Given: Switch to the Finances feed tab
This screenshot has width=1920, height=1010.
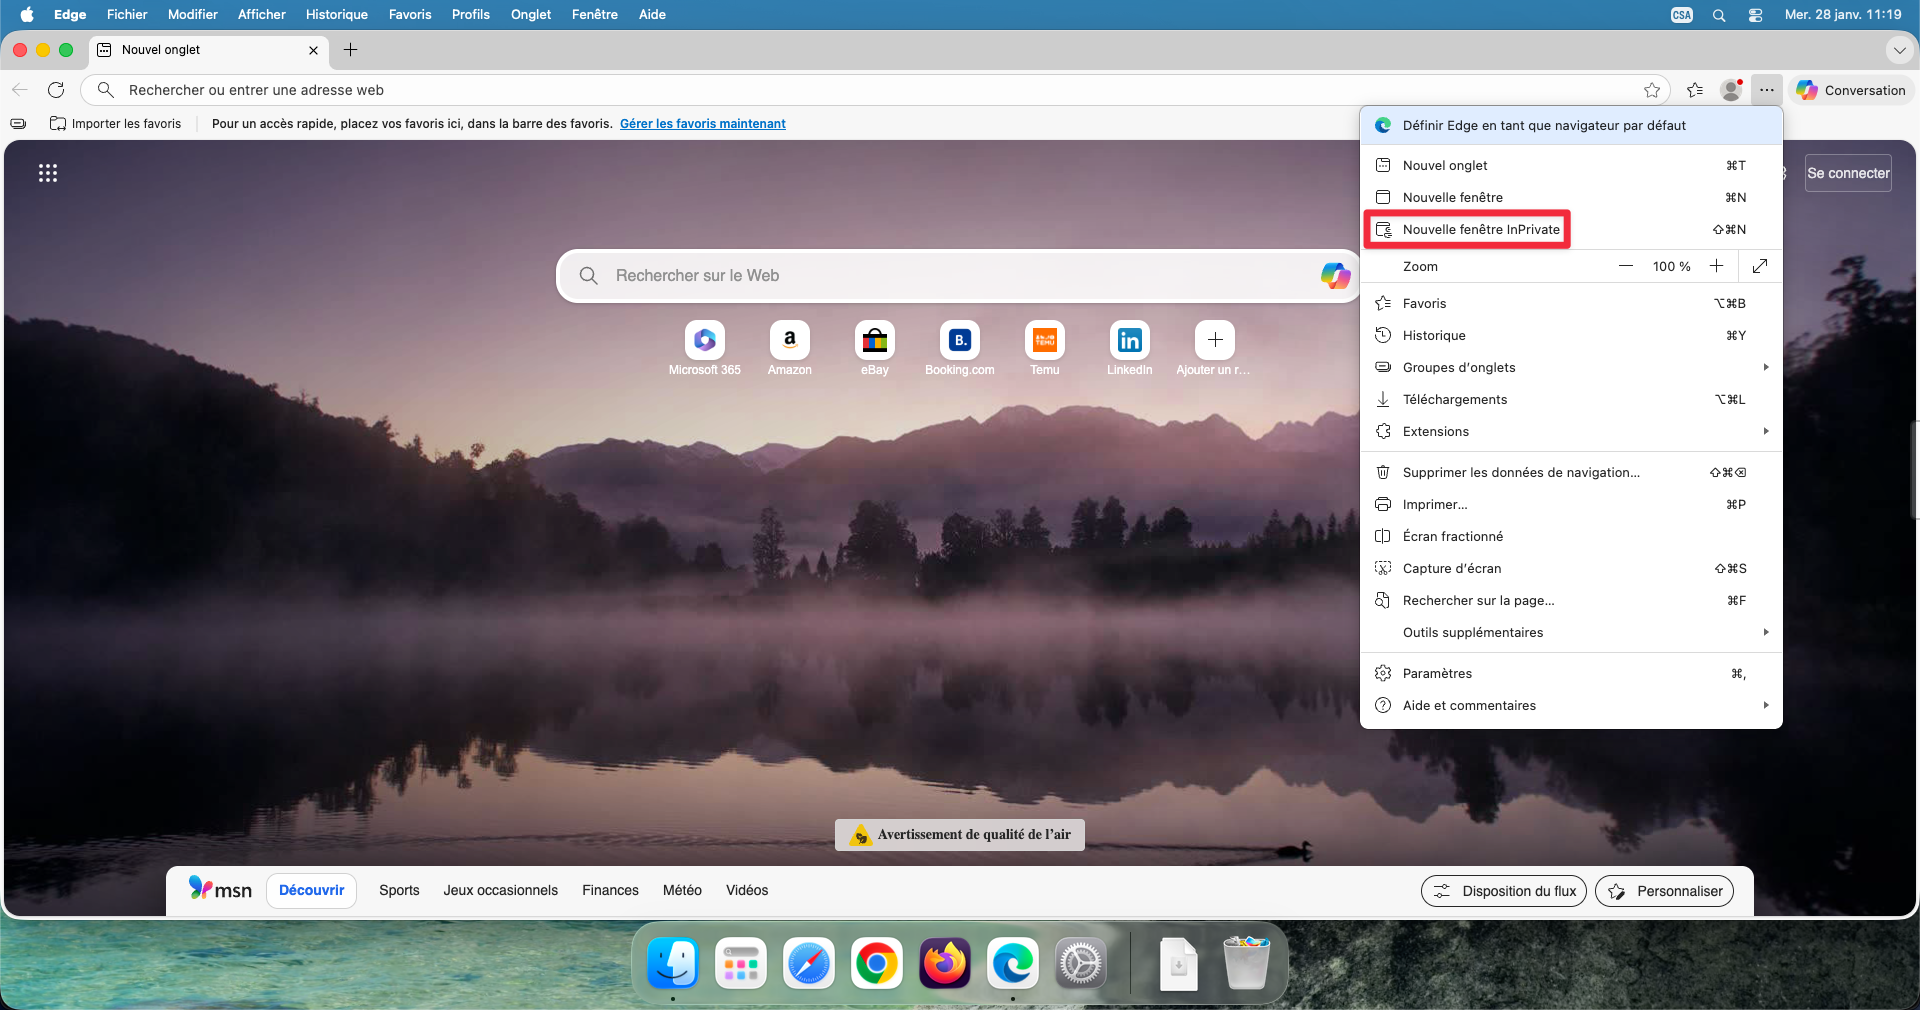Looking at the screenshot, I should click(x=610, y=890).
